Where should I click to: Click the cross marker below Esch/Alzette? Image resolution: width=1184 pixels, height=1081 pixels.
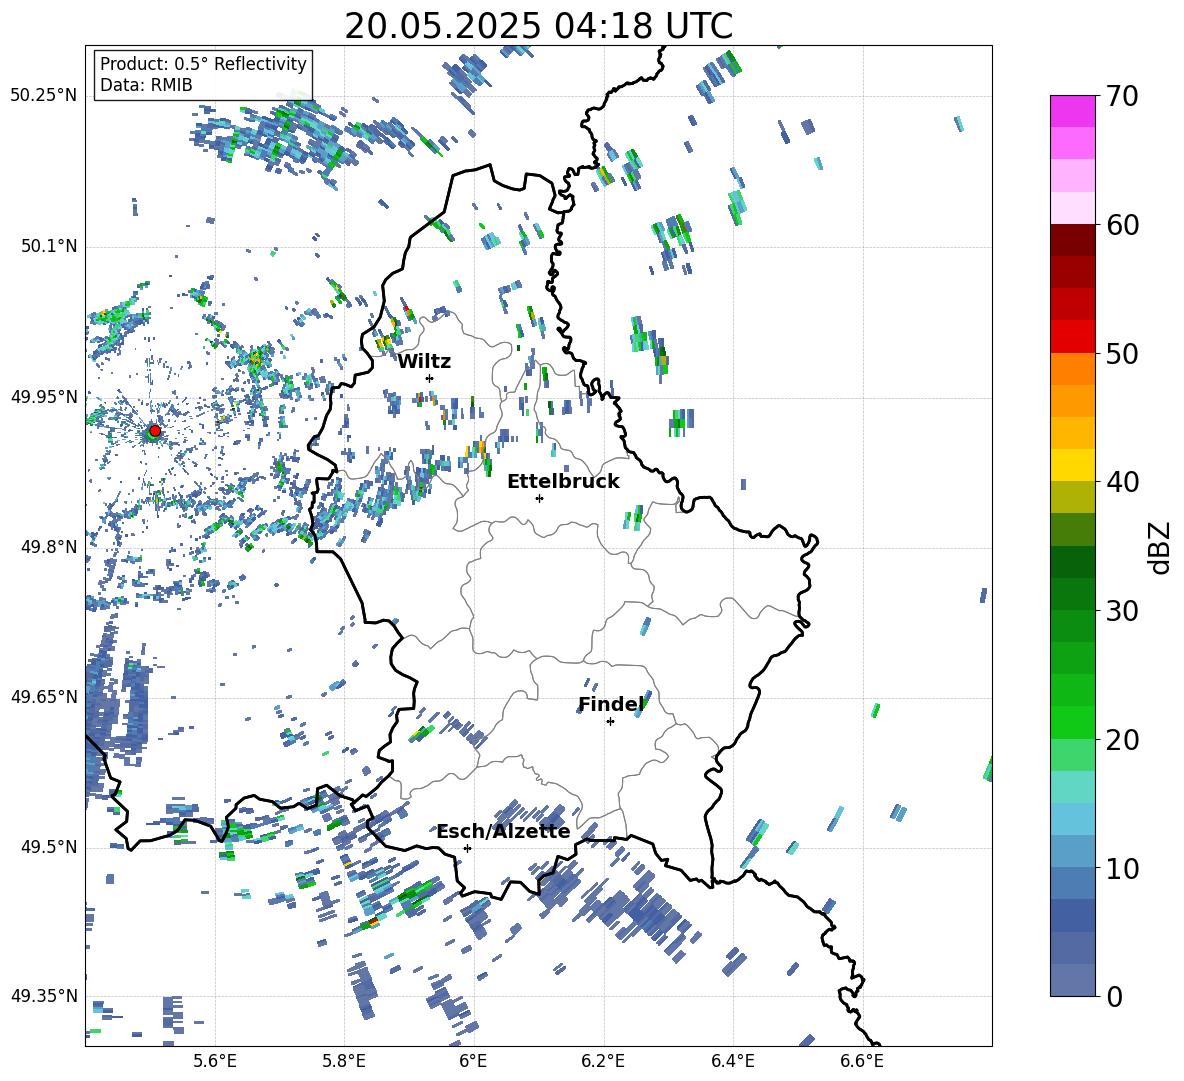point(467,848)
